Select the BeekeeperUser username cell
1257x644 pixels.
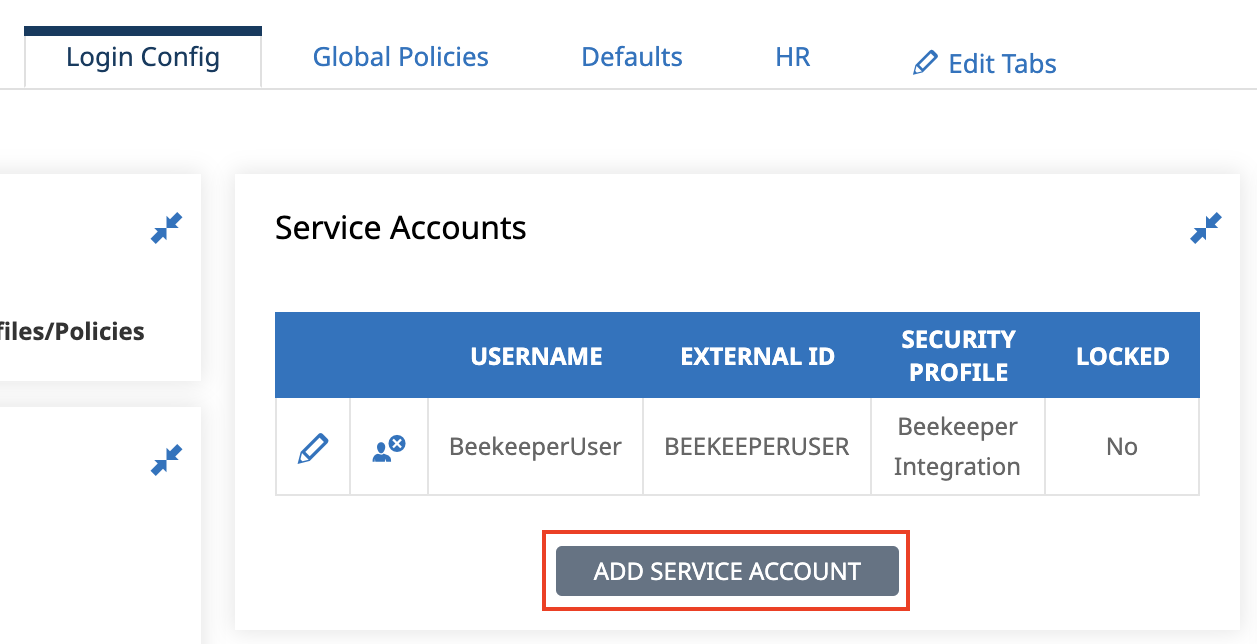(536, 446)
